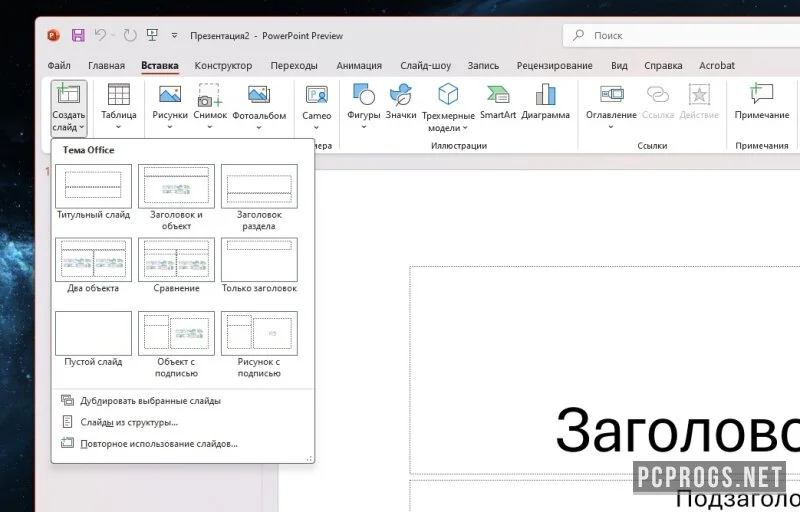Choose the Только заголовок layout
Image resolution: width=800 pixels, height=512 pixels.
259,260
